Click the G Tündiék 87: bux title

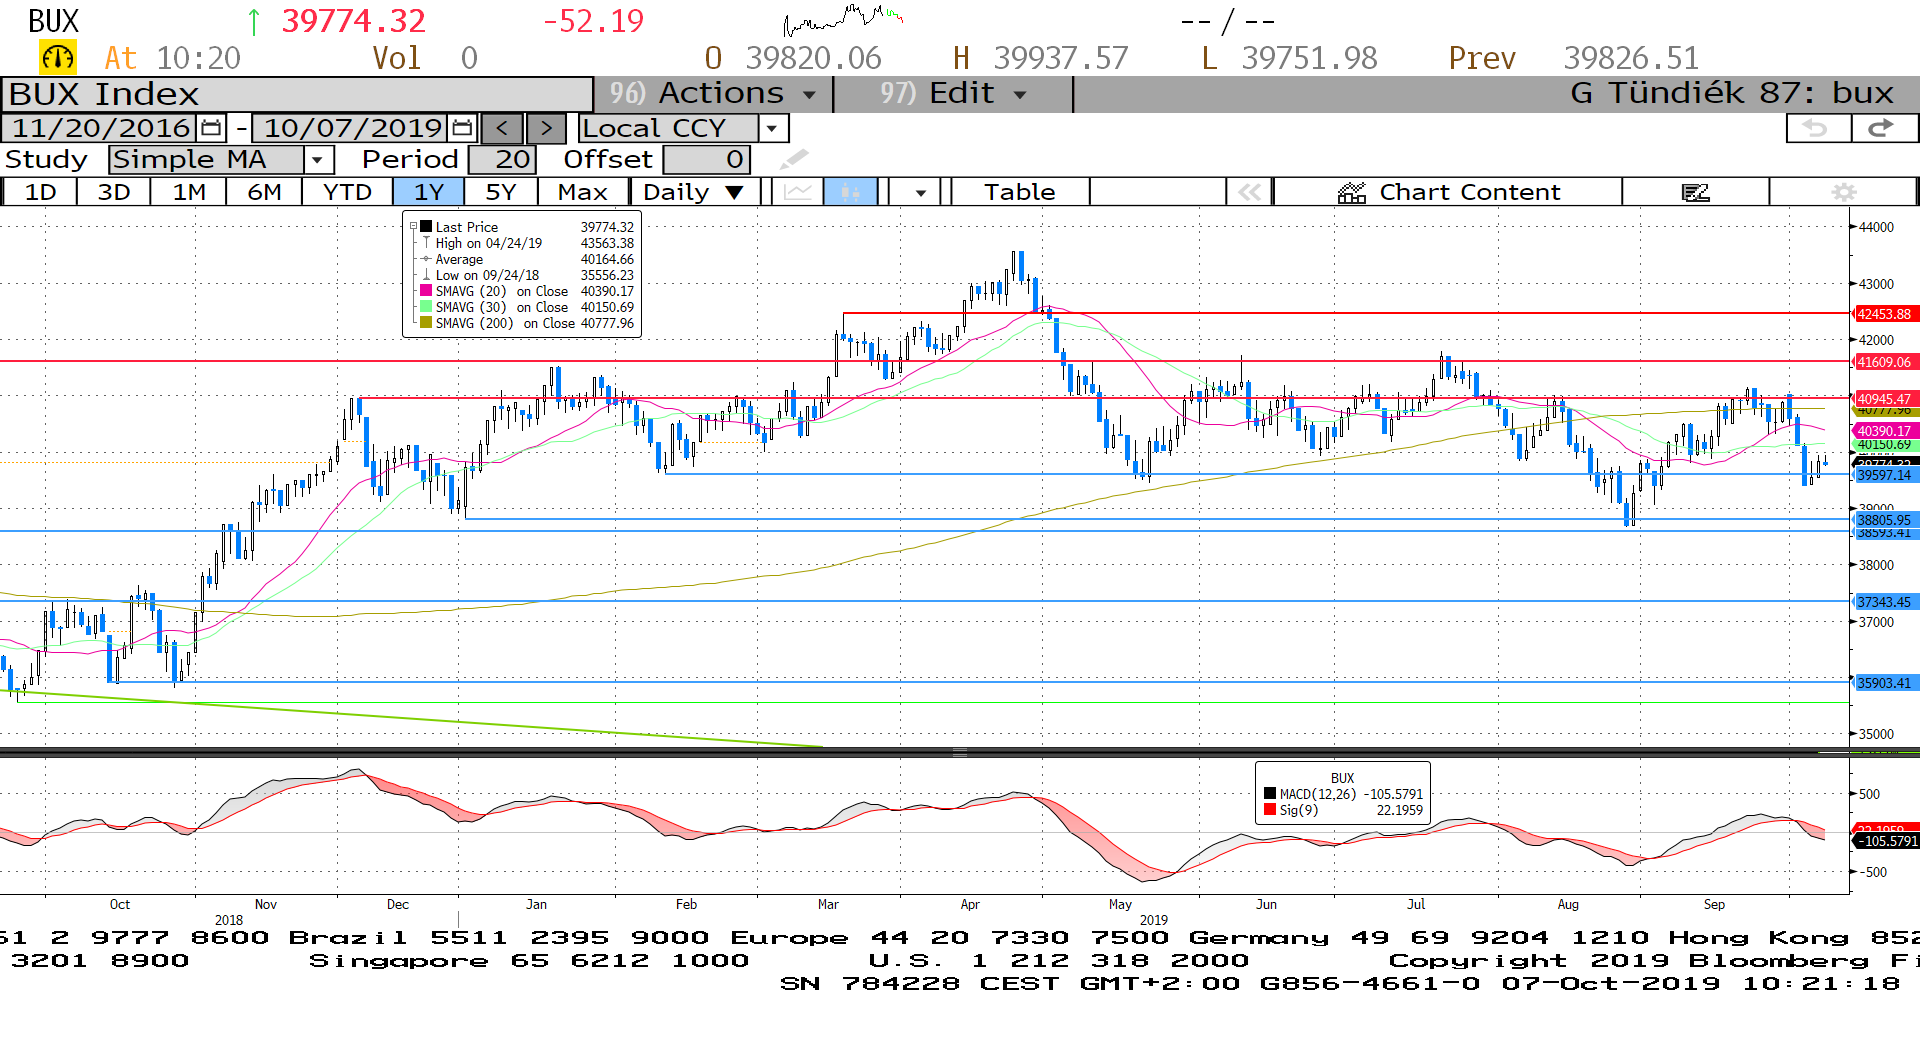(x=1732, y=94)
